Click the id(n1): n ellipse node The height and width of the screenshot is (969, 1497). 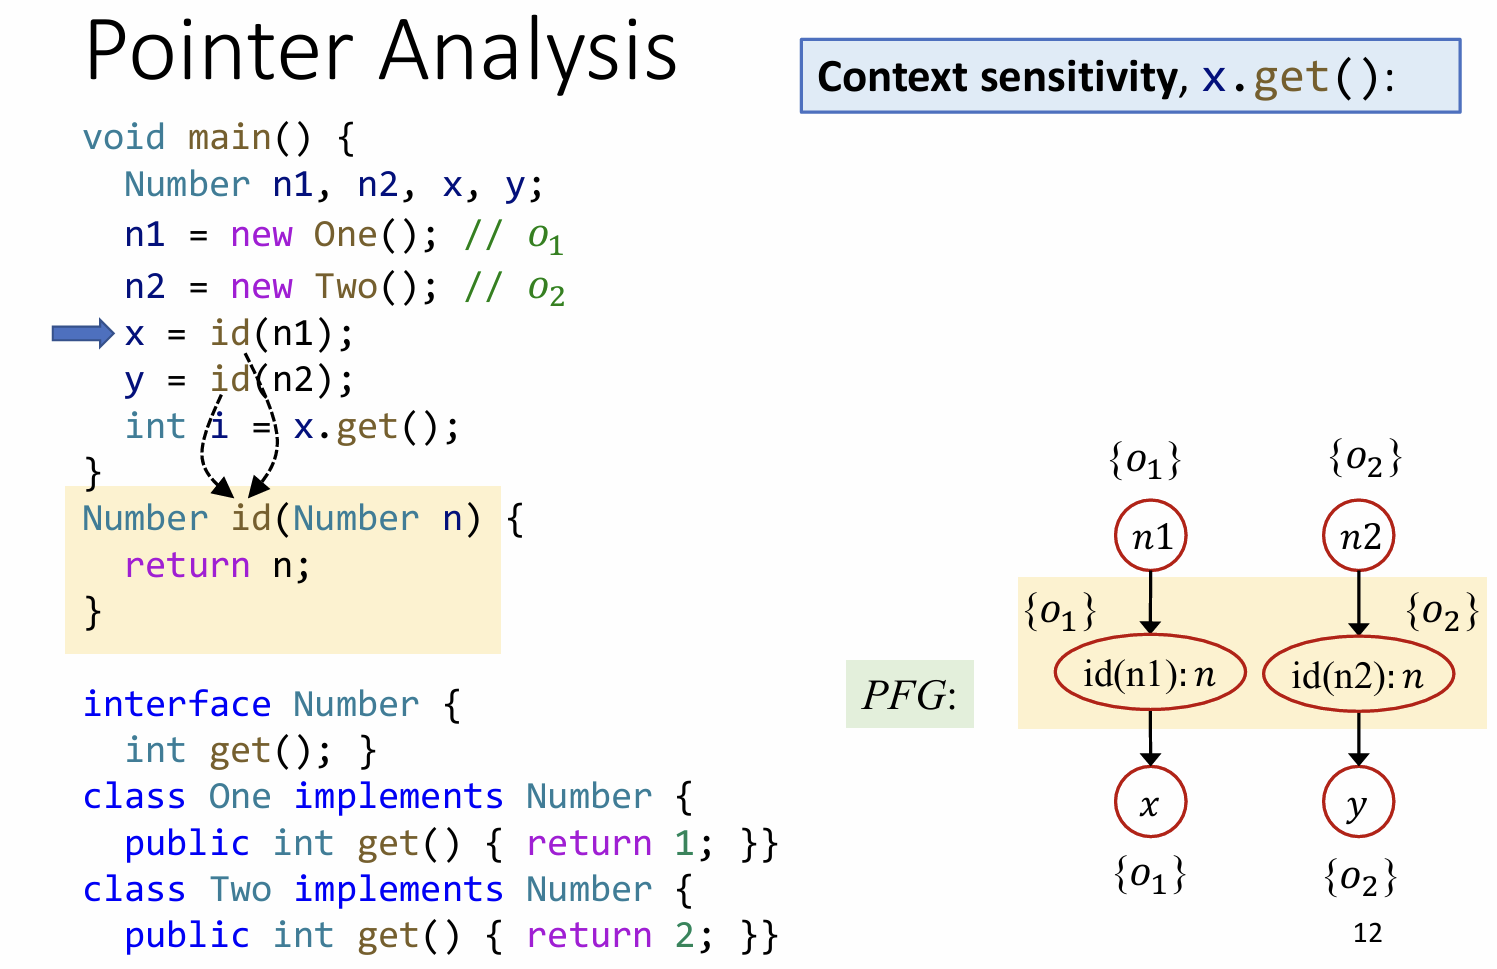1150,673
